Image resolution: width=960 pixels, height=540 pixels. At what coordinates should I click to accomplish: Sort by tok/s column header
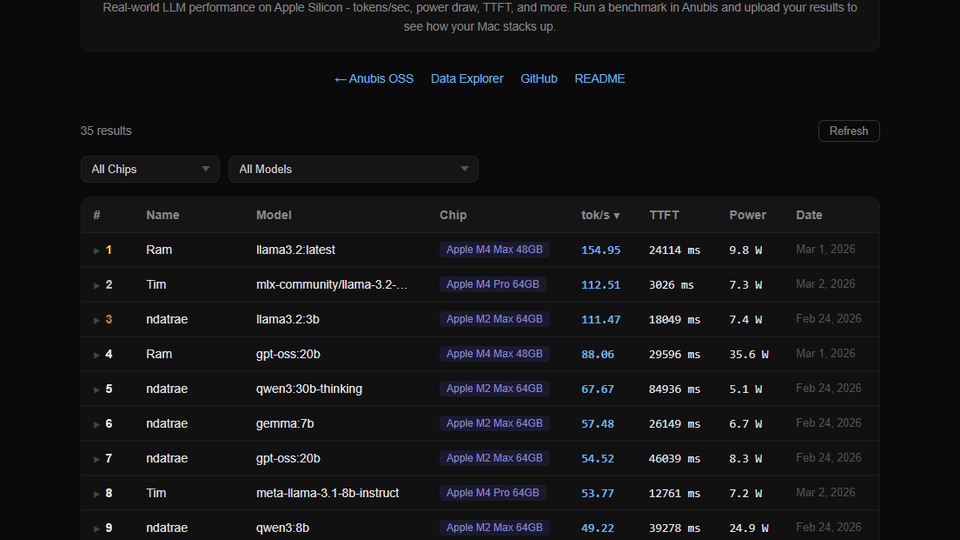(x=600, y=215)
